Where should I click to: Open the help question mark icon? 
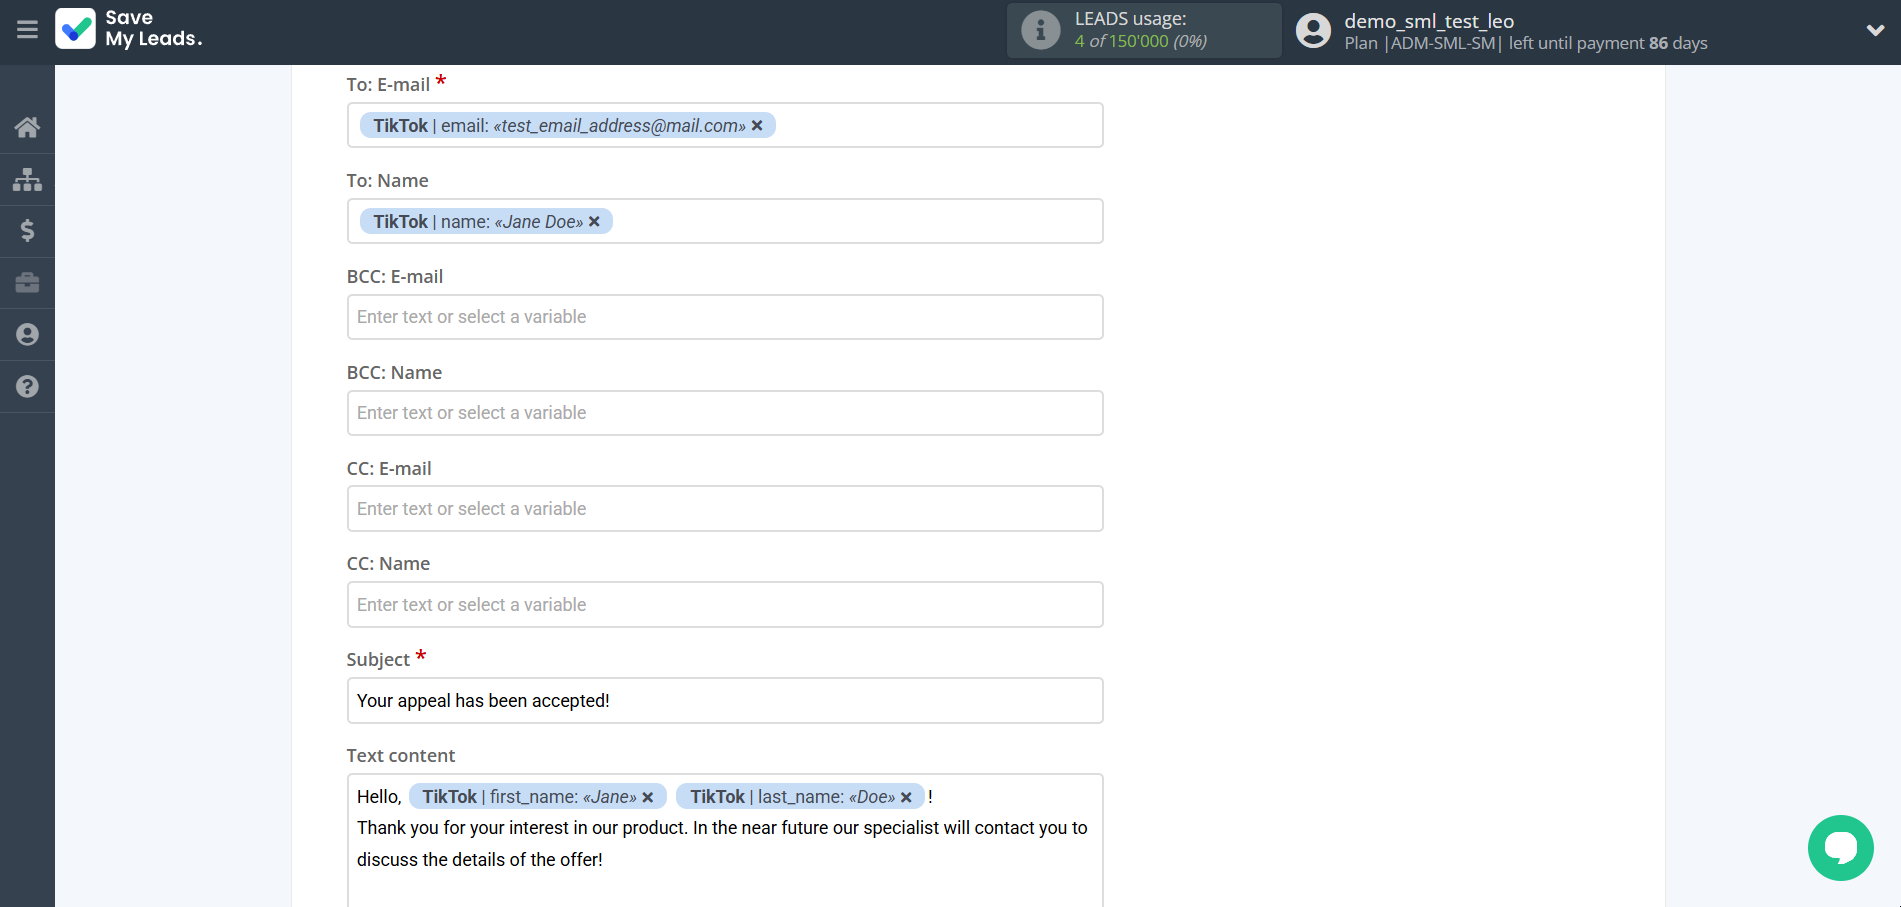pyautogui.click(x=27, y=387)
